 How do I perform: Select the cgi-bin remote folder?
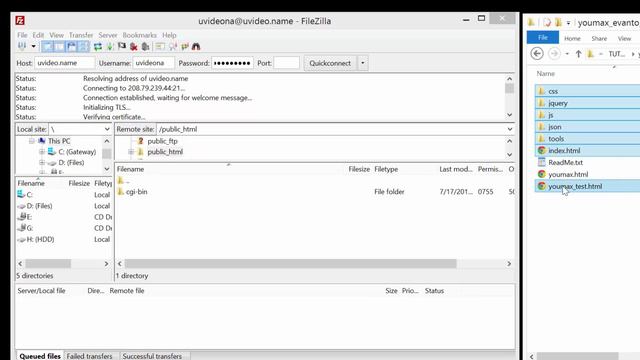coord(136,191)
